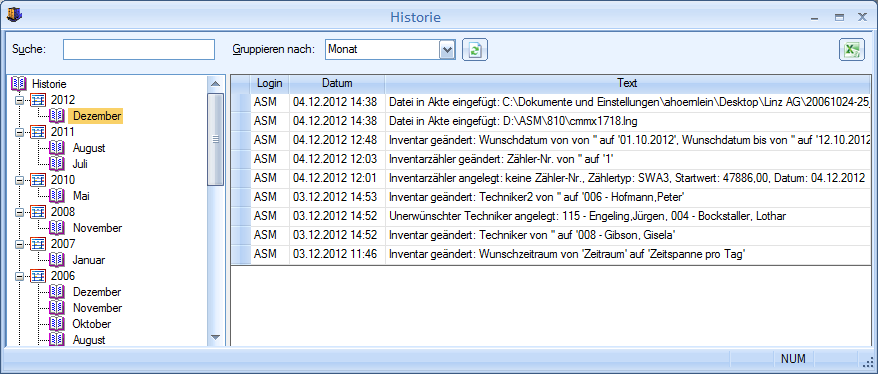Collapse the 2007 tree node

[20, 244]
